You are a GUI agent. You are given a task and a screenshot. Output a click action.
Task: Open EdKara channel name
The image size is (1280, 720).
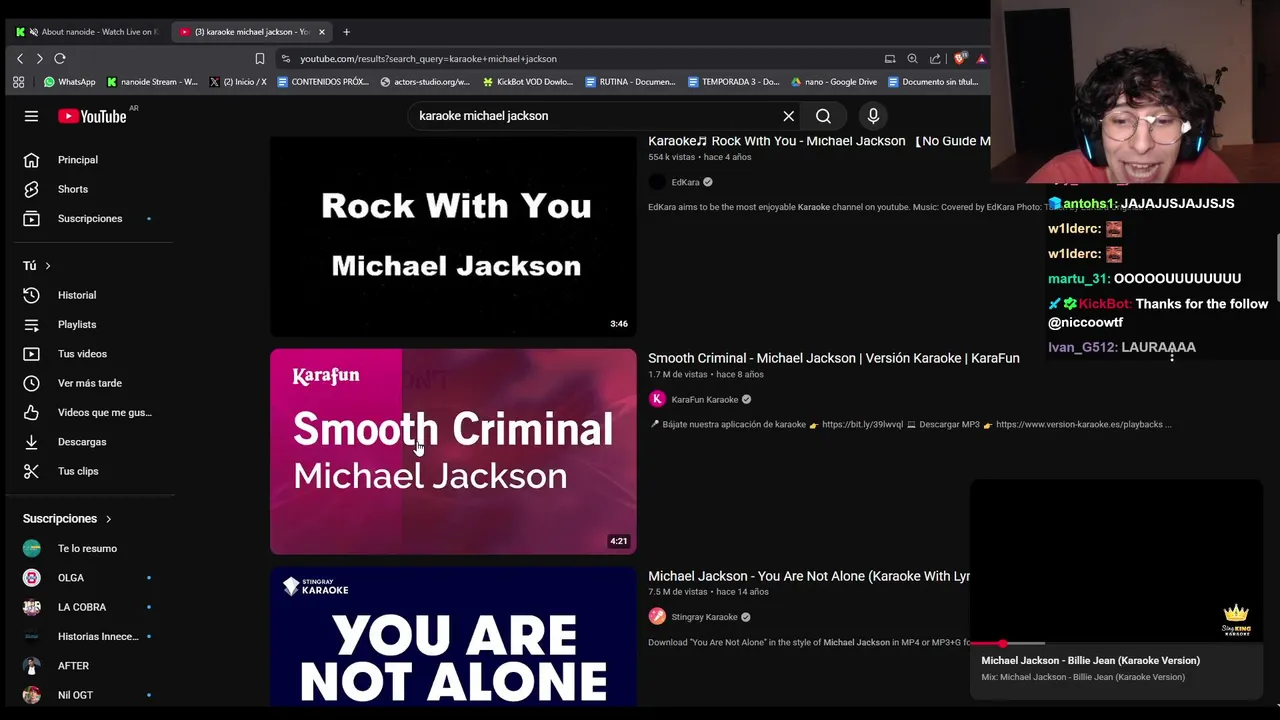[x=685, y=182]
